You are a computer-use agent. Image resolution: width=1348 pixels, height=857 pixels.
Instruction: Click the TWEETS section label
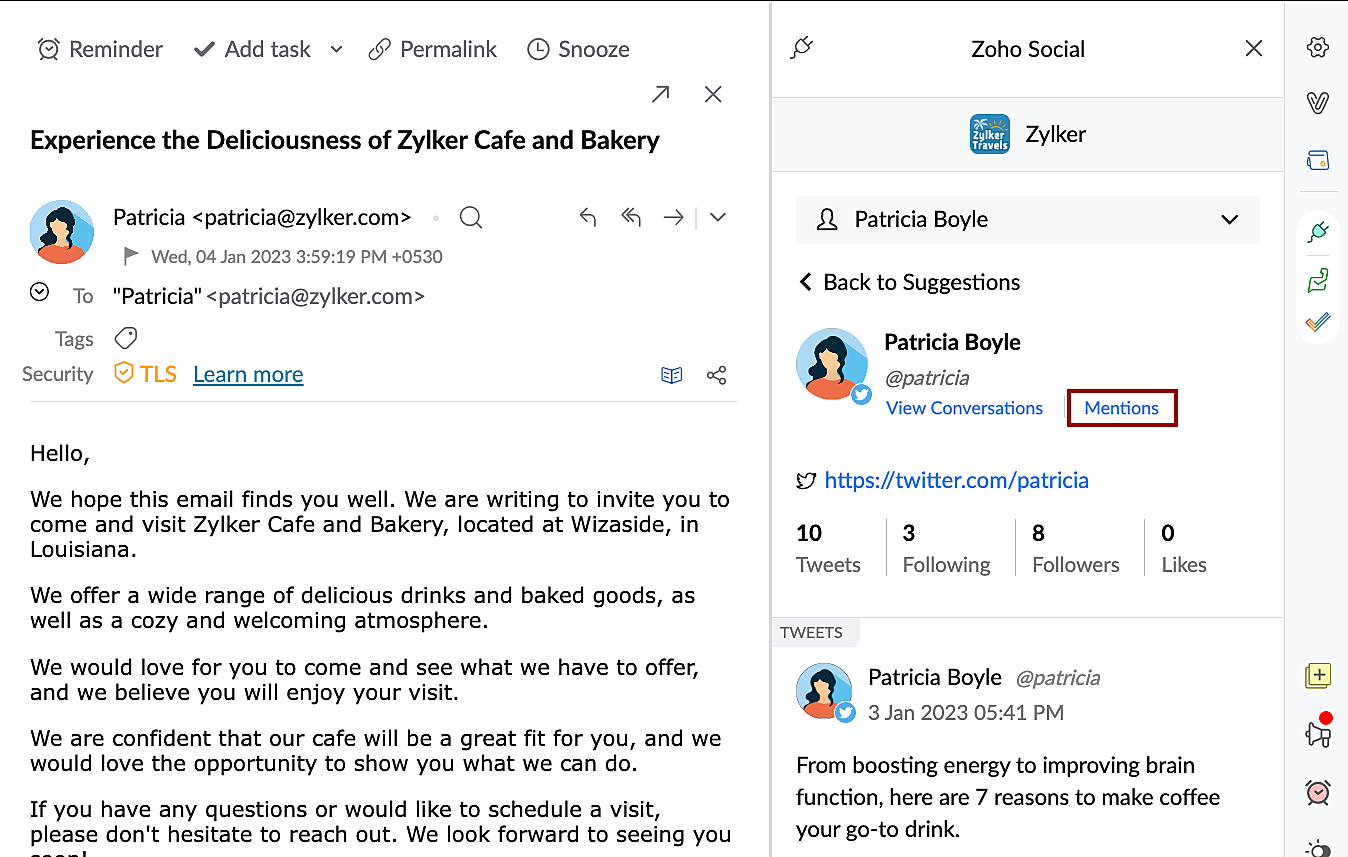pos(811,632)
